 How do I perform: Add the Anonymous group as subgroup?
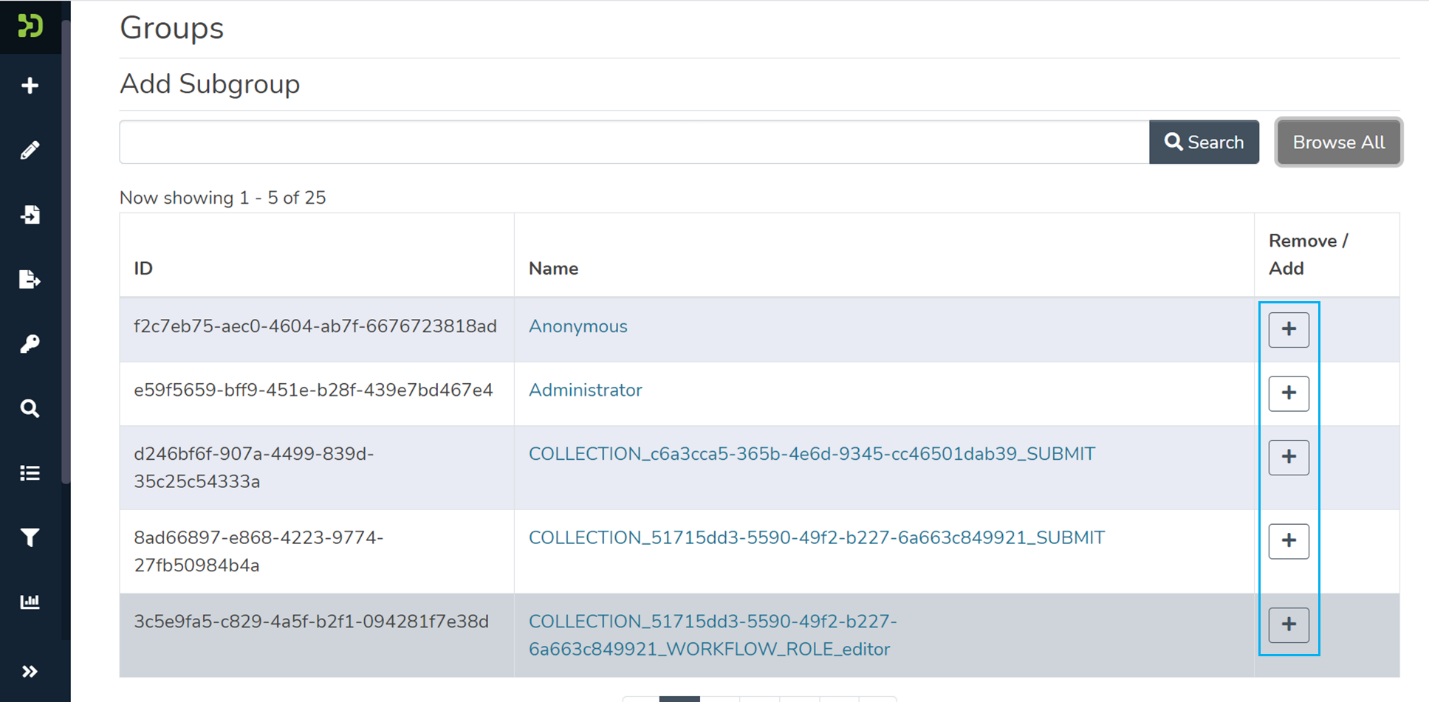pos(1288,329)
